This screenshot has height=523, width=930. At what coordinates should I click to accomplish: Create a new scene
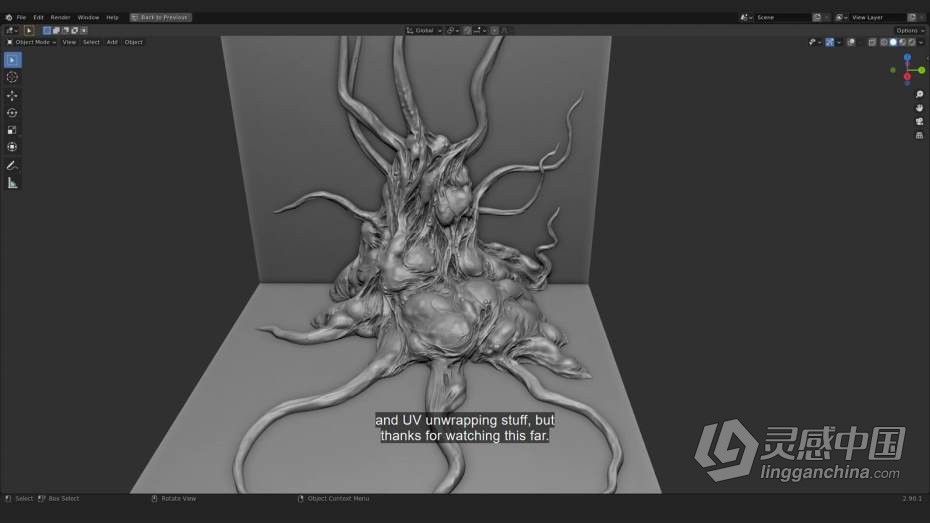(817, 17)
